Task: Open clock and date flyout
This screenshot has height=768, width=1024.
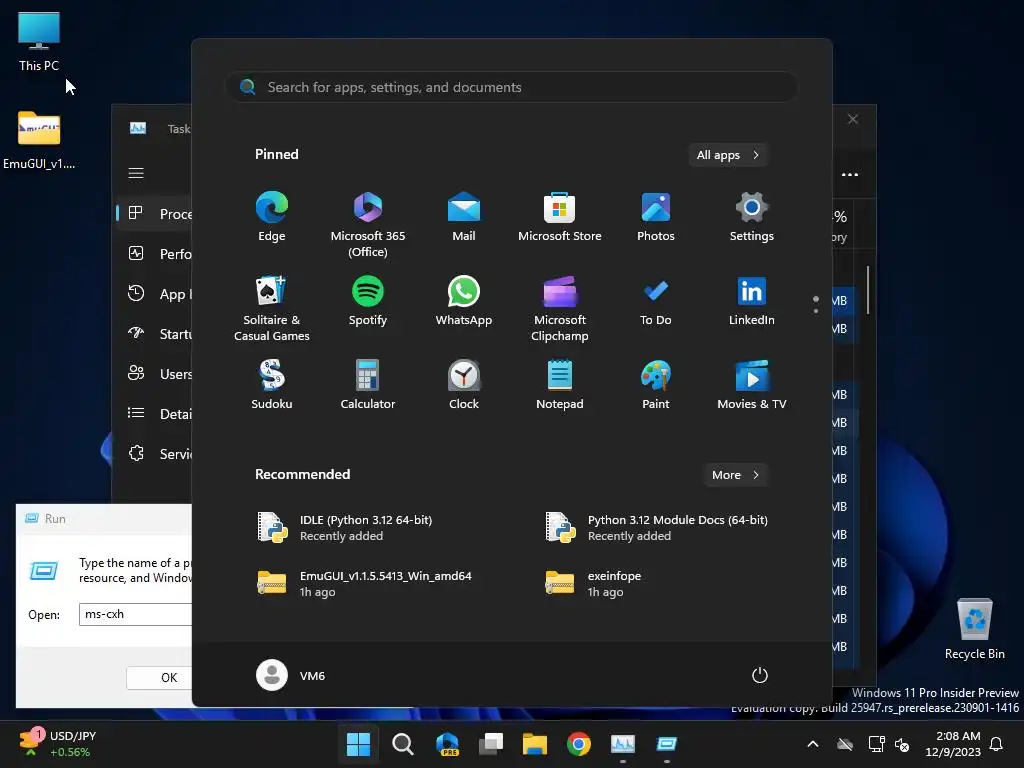Action: [x=953, y=744]
